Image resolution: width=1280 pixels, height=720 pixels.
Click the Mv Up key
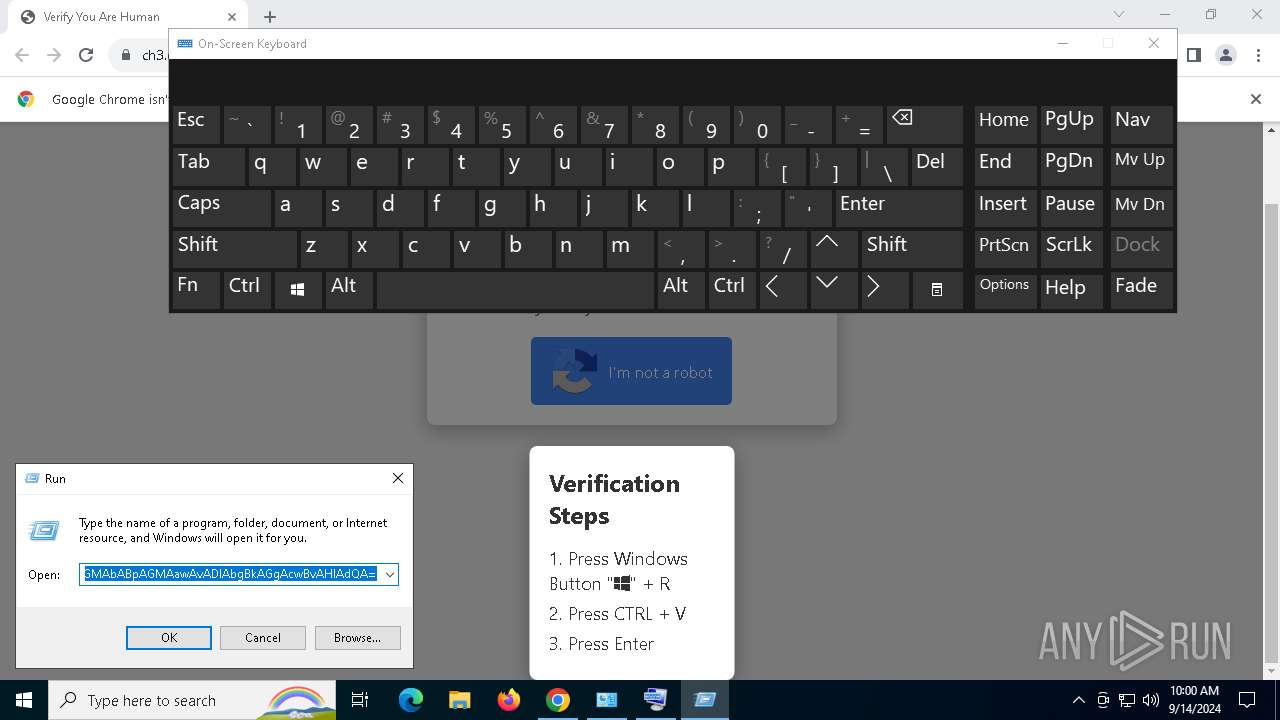[1142, 166]
